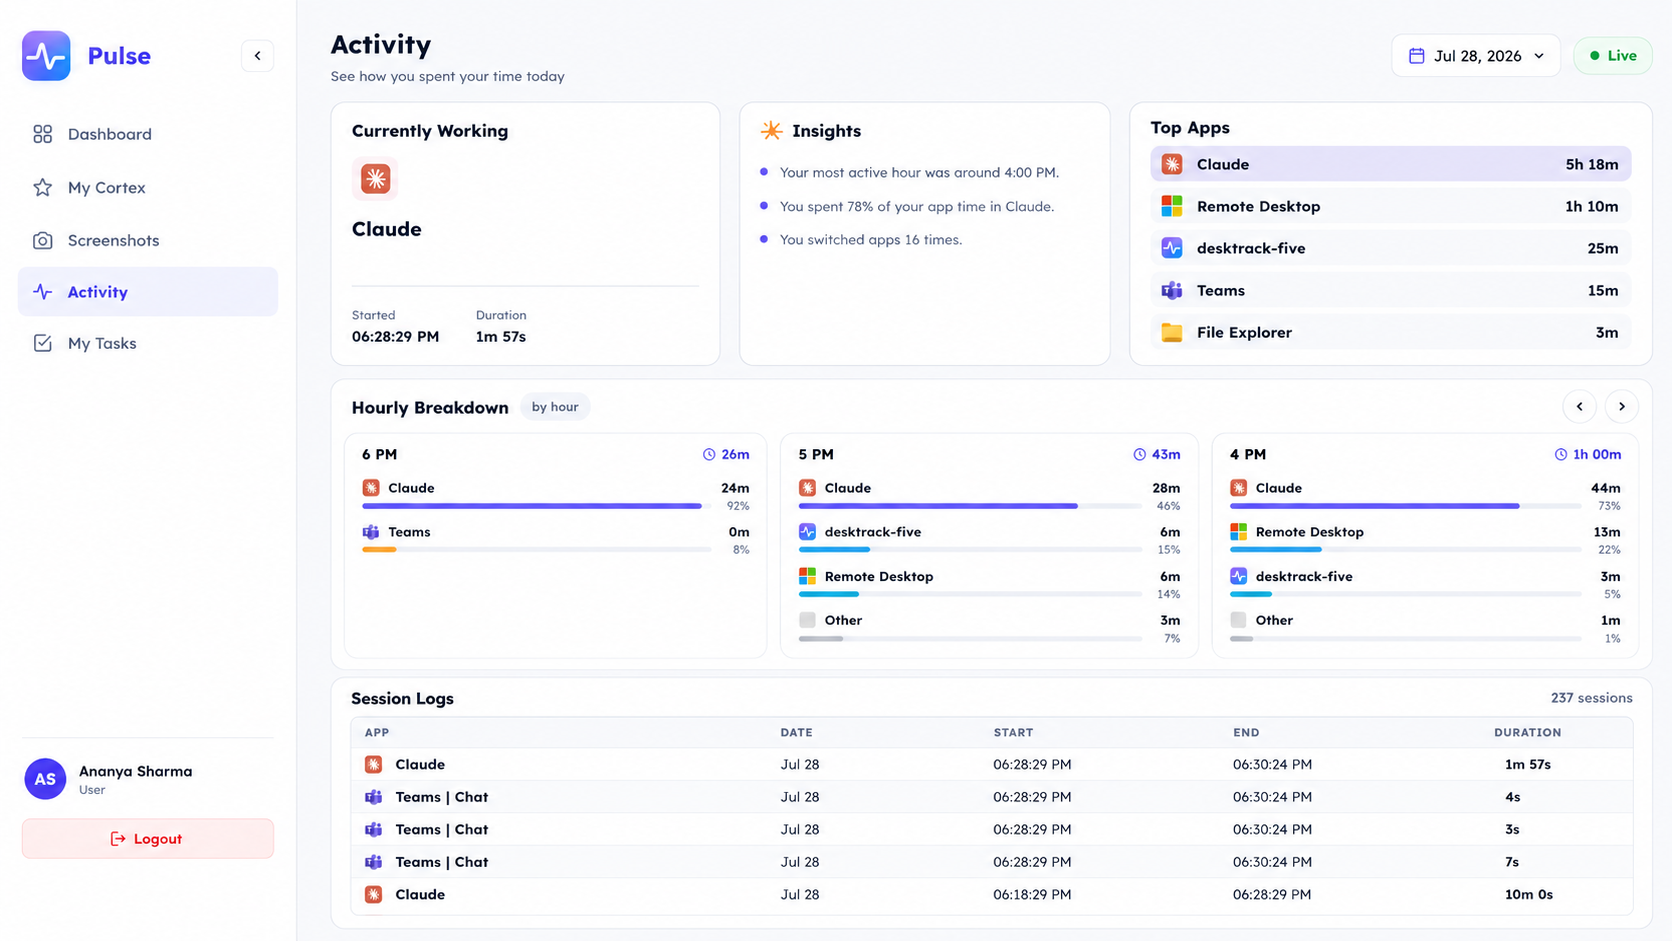Select Claude row in Top Apps
1672x941 pixels.
tap(1391, 164)
